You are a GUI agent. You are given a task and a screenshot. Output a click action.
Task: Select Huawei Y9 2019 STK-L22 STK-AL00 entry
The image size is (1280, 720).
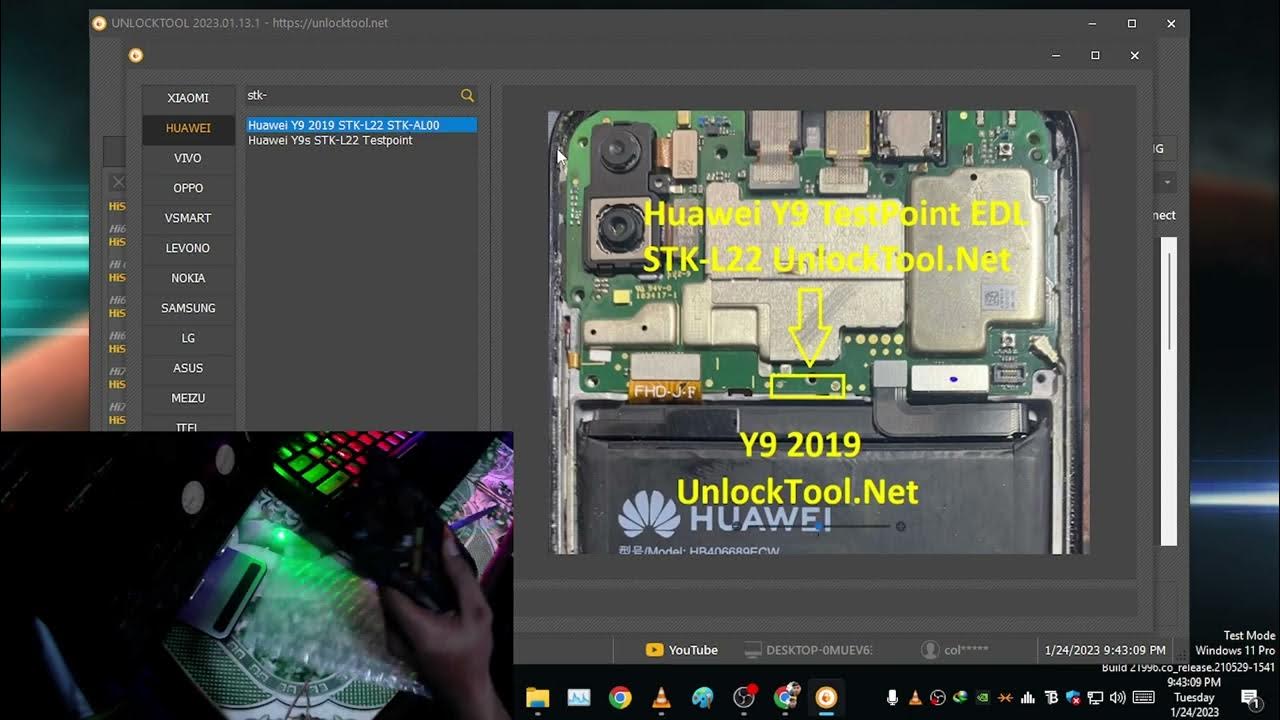tap(361, 125)
